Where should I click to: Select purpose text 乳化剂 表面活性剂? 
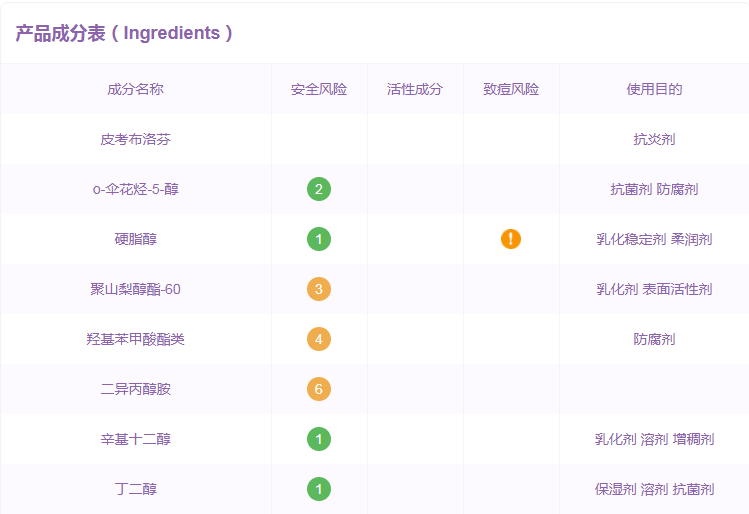pyautogui.click(x=654, y=289)
